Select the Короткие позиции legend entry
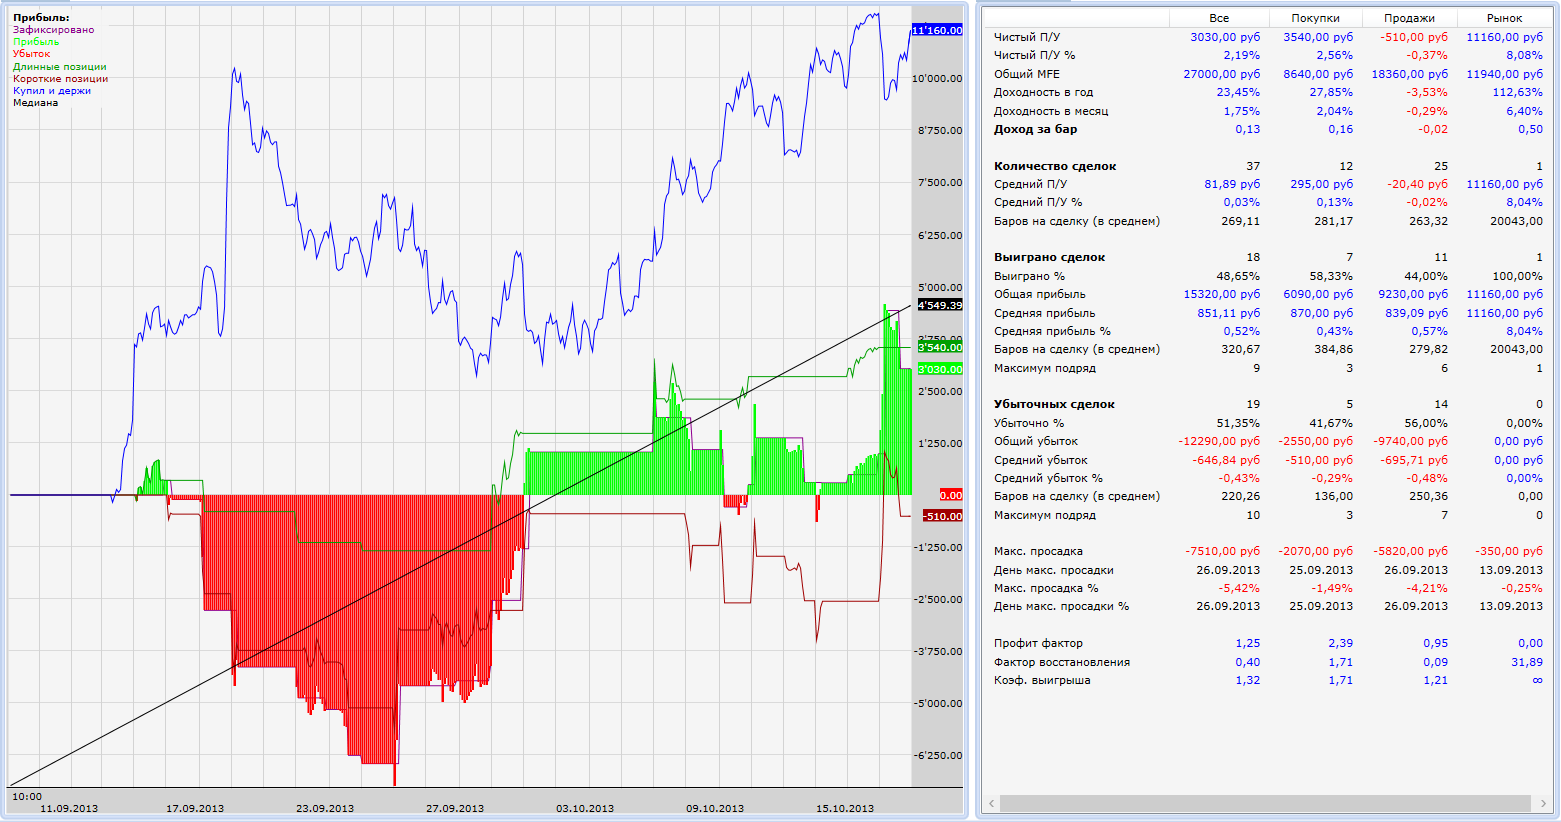Viewport: 1561px width, 822px height. [x=60, y=79]
